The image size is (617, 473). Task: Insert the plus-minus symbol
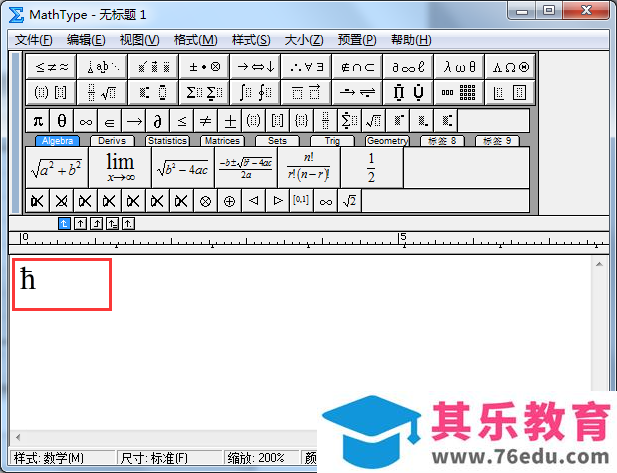click(230, 121)
